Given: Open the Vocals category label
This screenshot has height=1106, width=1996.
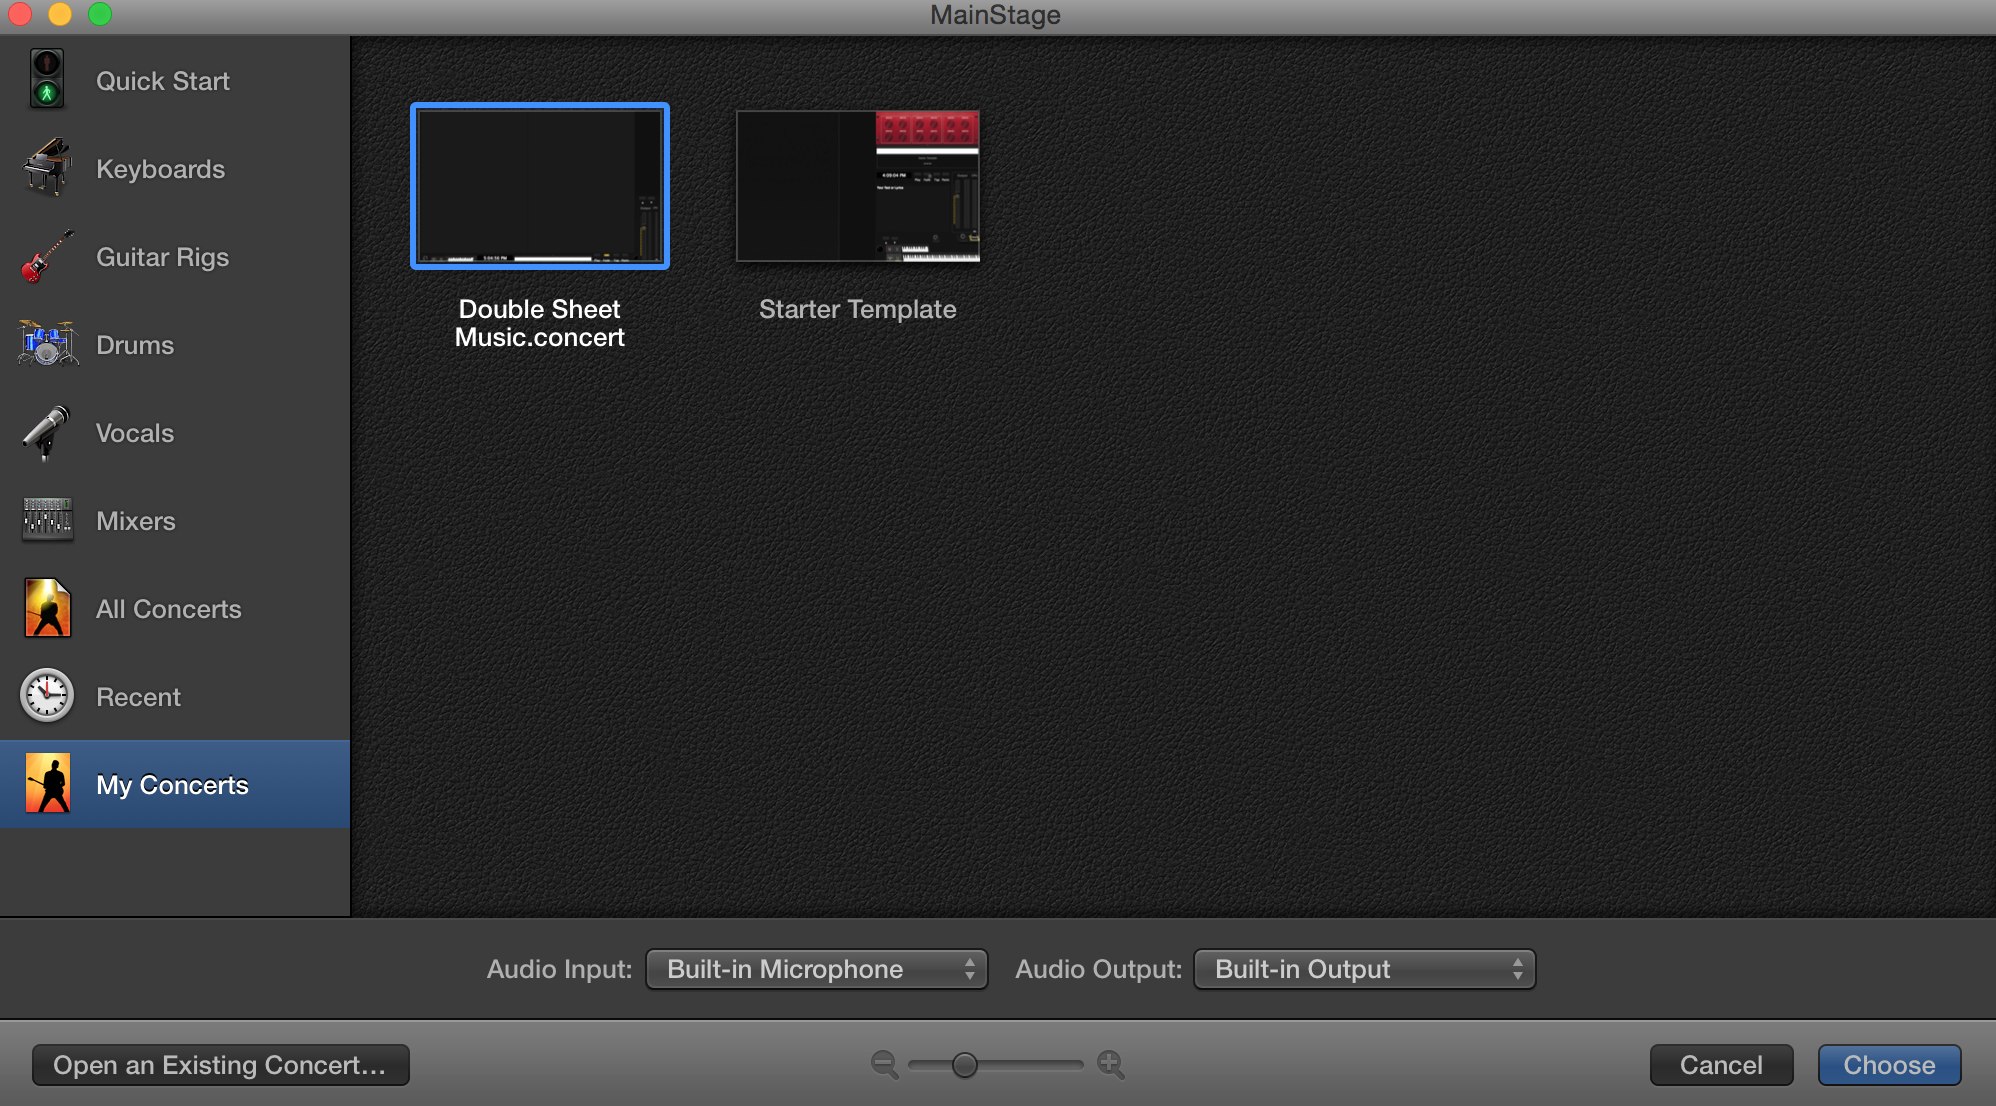Looking at the screenshot, I should [x=135, y=433].
